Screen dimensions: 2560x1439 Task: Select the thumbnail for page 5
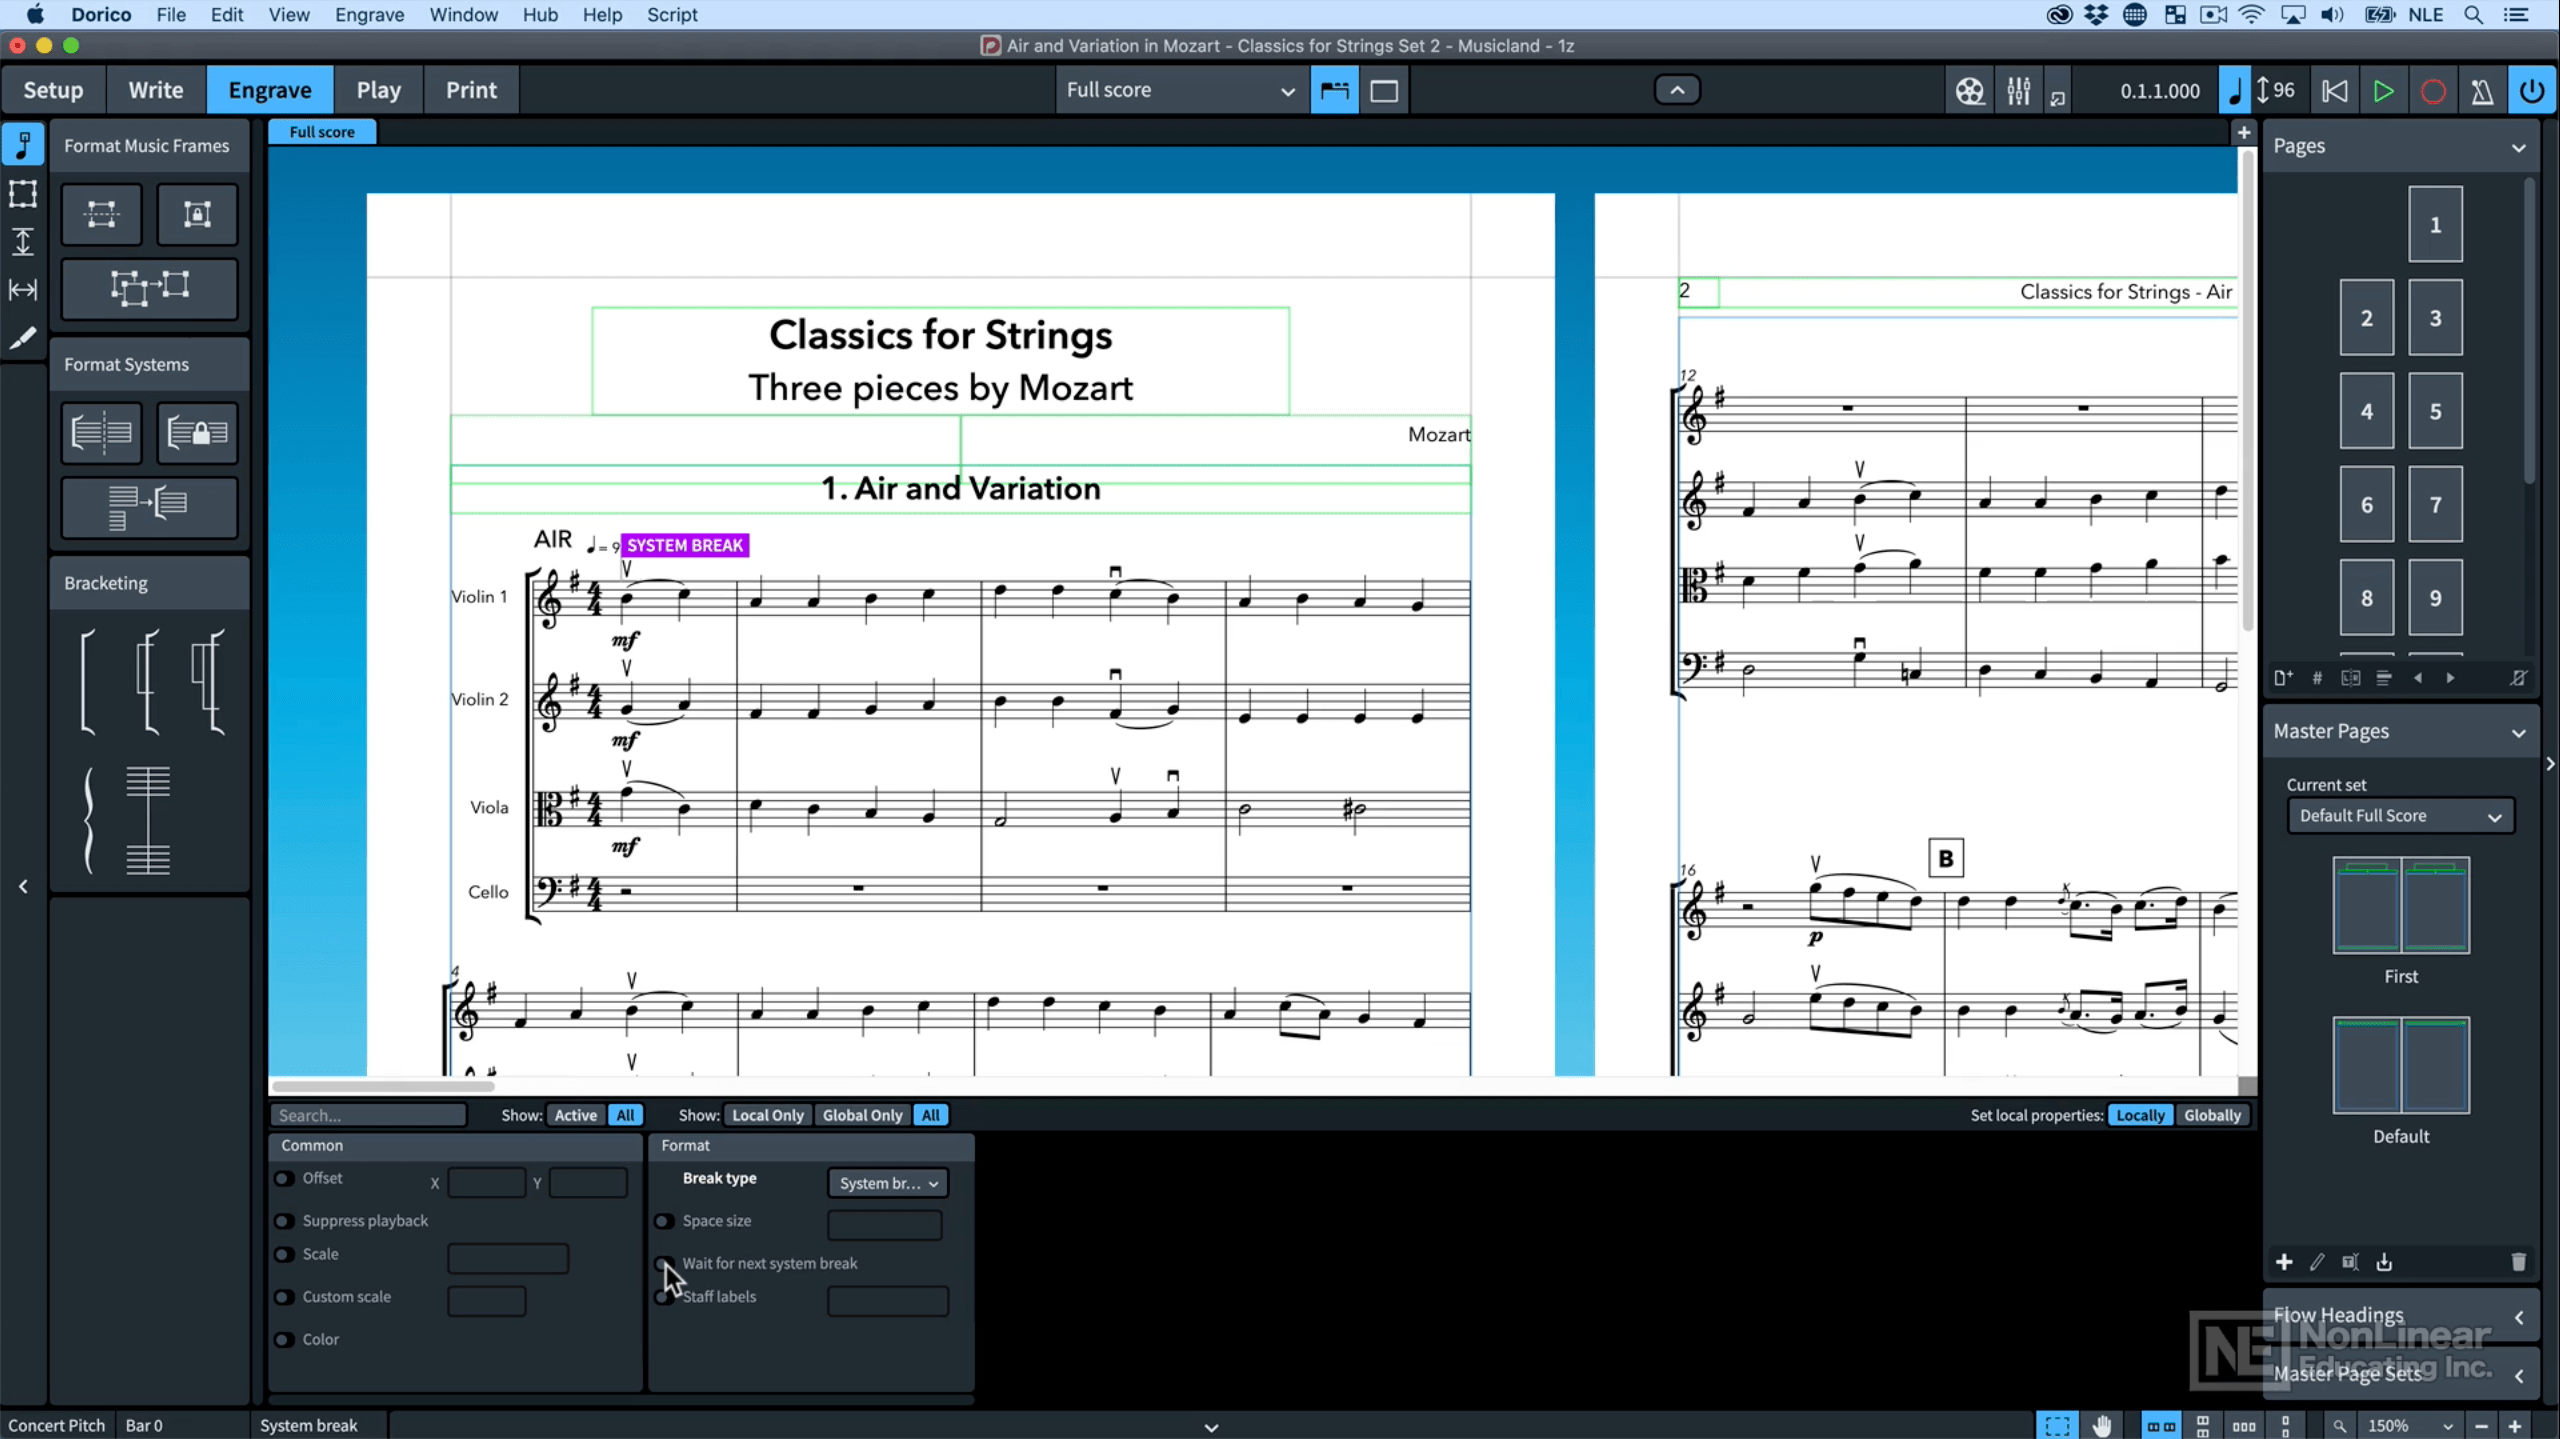point(2434,411)
